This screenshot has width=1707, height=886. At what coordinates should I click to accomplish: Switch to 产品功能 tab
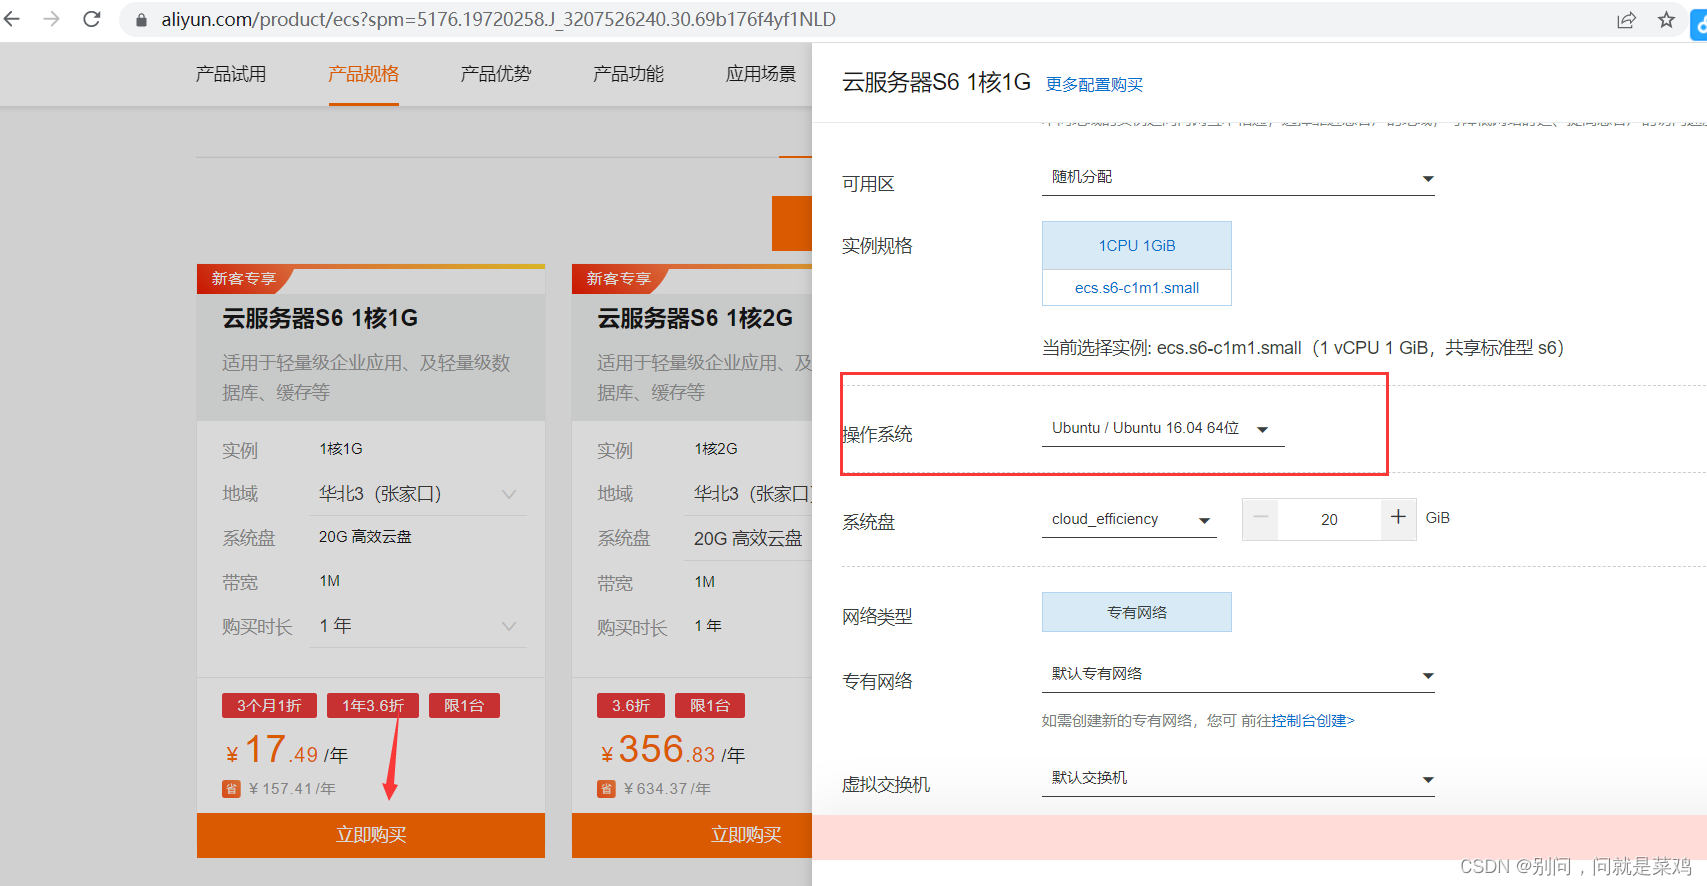tap(628, 74)
